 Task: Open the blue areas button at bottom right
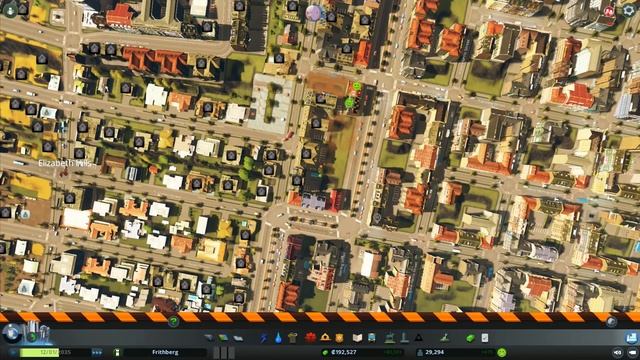coord(631,338)
